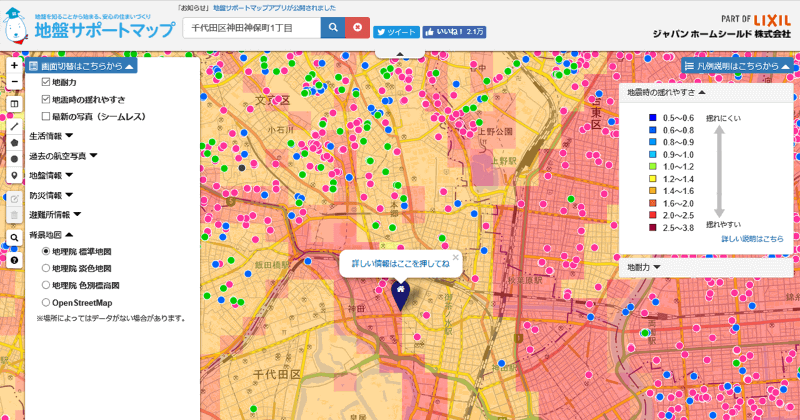
Task: Select the polygon drawing tool
Action: click(x=14, y=142)
